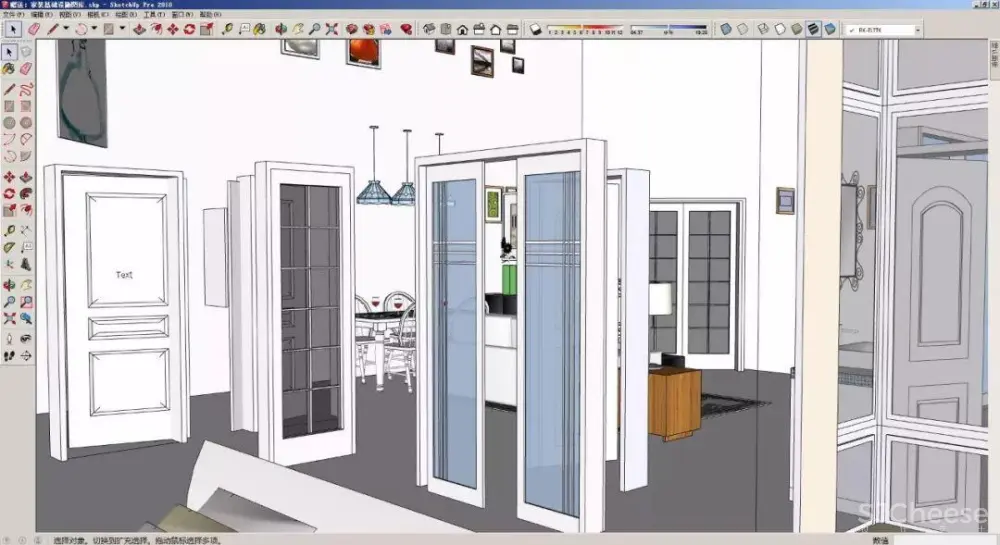Toggle the X-ray face style
The width and height of the screenshot is (1000, 545).
(725, 29)
